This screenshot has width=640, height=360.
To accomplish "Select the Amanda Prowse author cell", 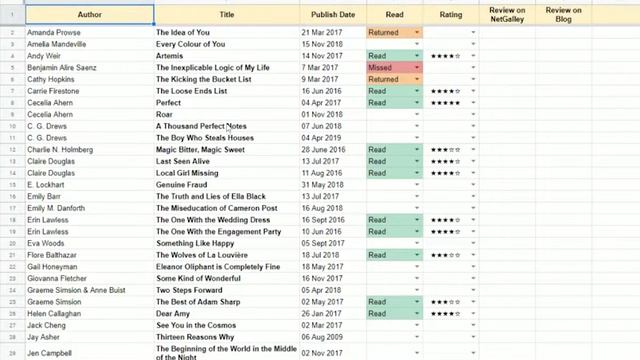I will [89, 32].
